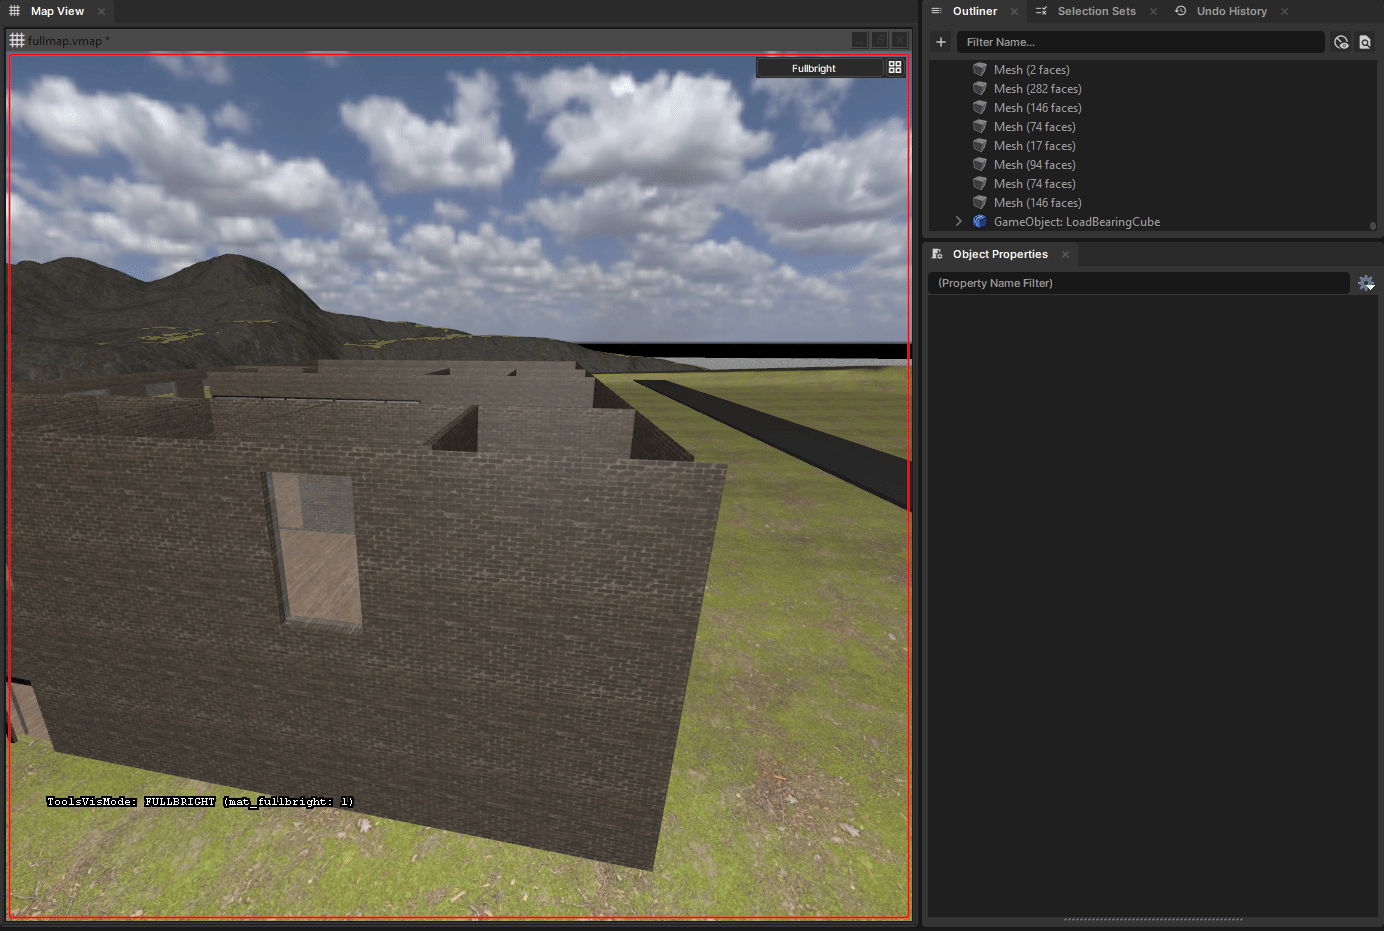Toggle the hidden objects eye filter icon
Viewport: 1384px width, 931px height.
tap(1341, 42)
